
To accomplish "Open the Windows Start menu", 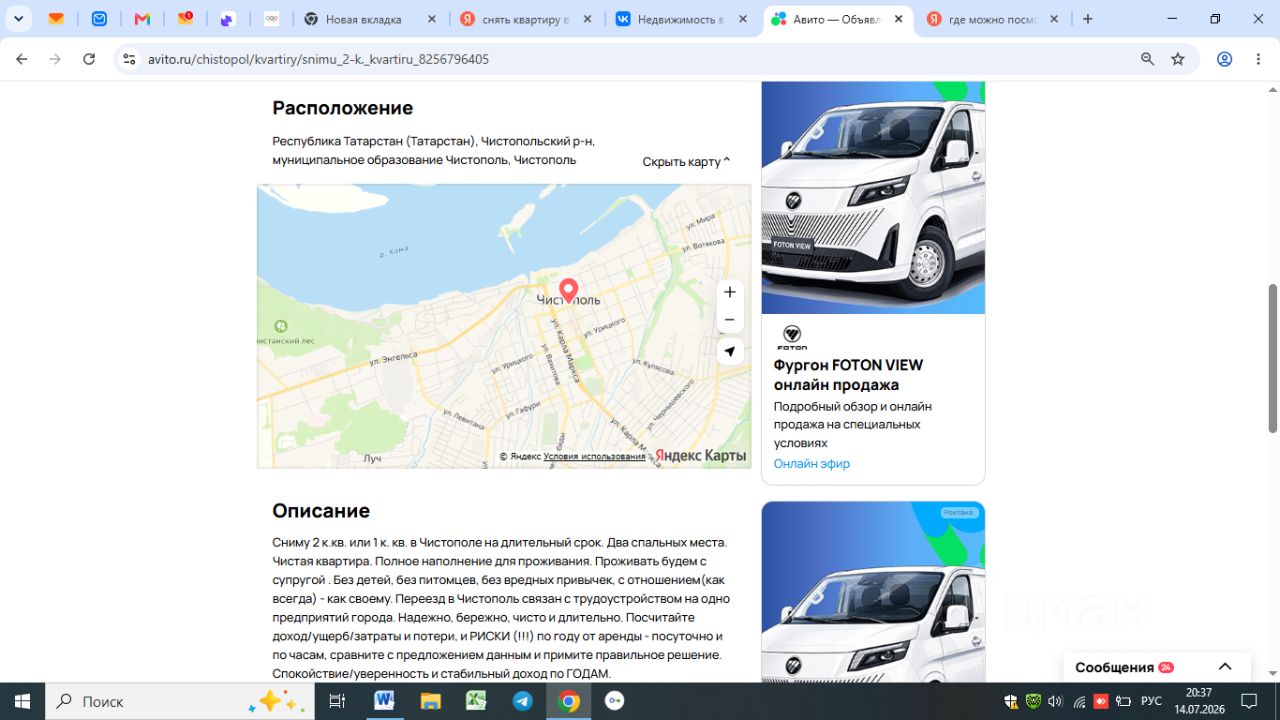I will 22,701.
